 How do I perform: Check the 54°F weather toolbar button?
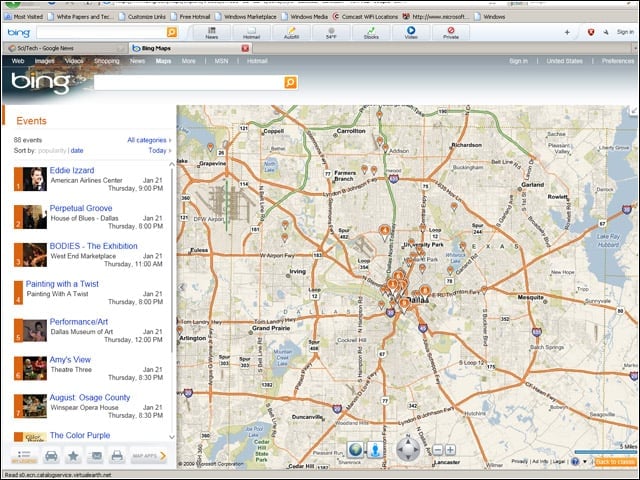click(331, 33)
